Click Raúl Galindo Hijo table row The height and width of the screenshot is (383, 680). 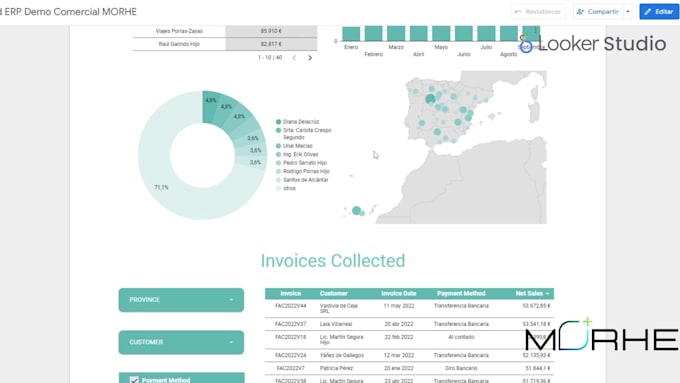click(x=225, y=44)
